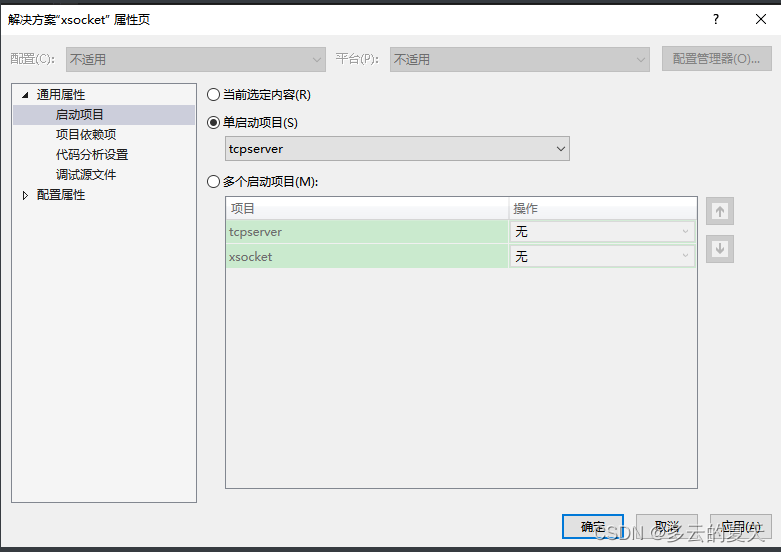Click the xsocket project row
Screen dimensions: 781x552
point(366,257)
